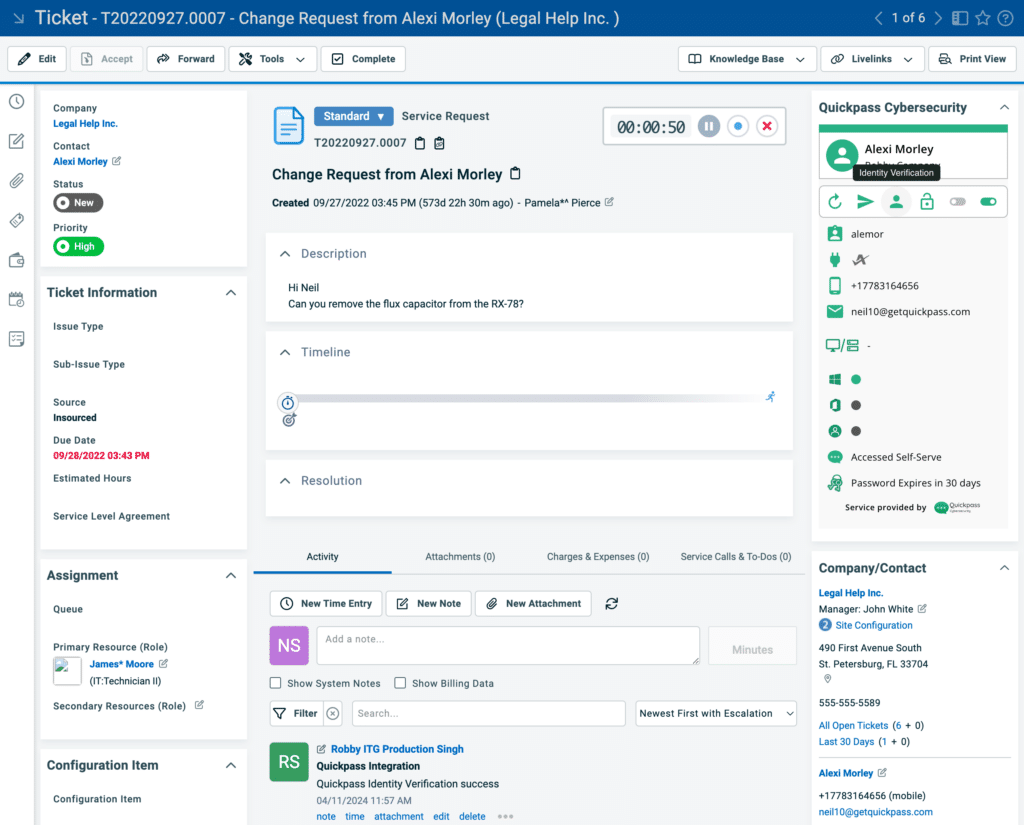The width and height of the screenshot is (1024, 825).
Task: Click the Quickpass refresh icon
Action: tap(835, 202)
